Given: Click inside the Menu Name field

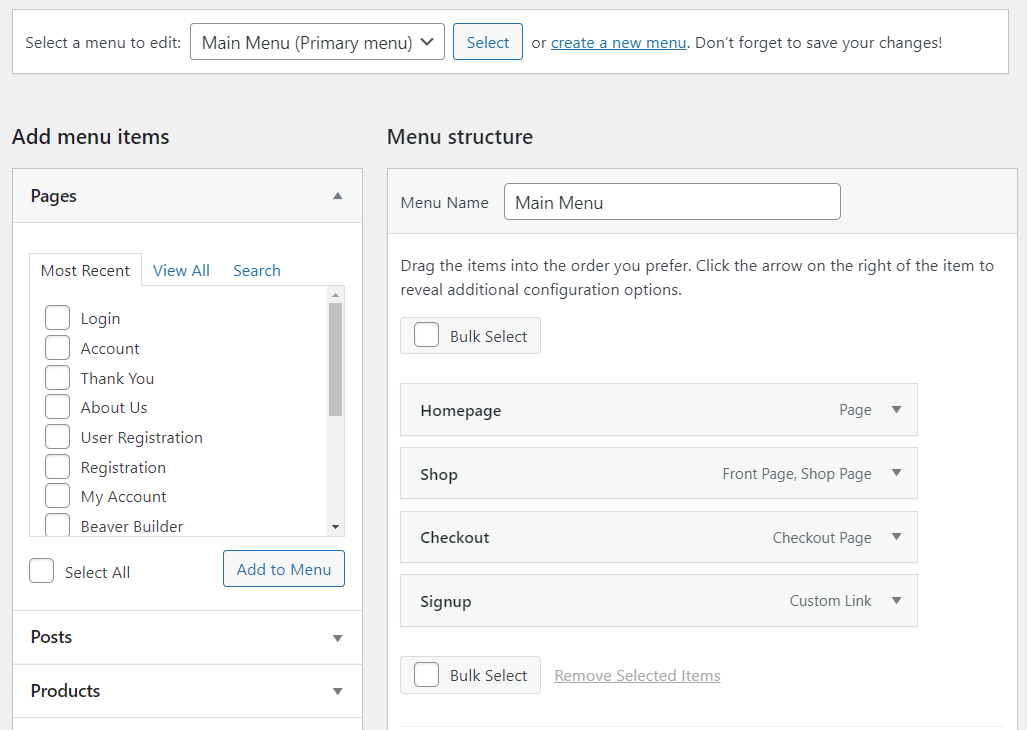Looking at the screenshot, I should tap(671, 201).
